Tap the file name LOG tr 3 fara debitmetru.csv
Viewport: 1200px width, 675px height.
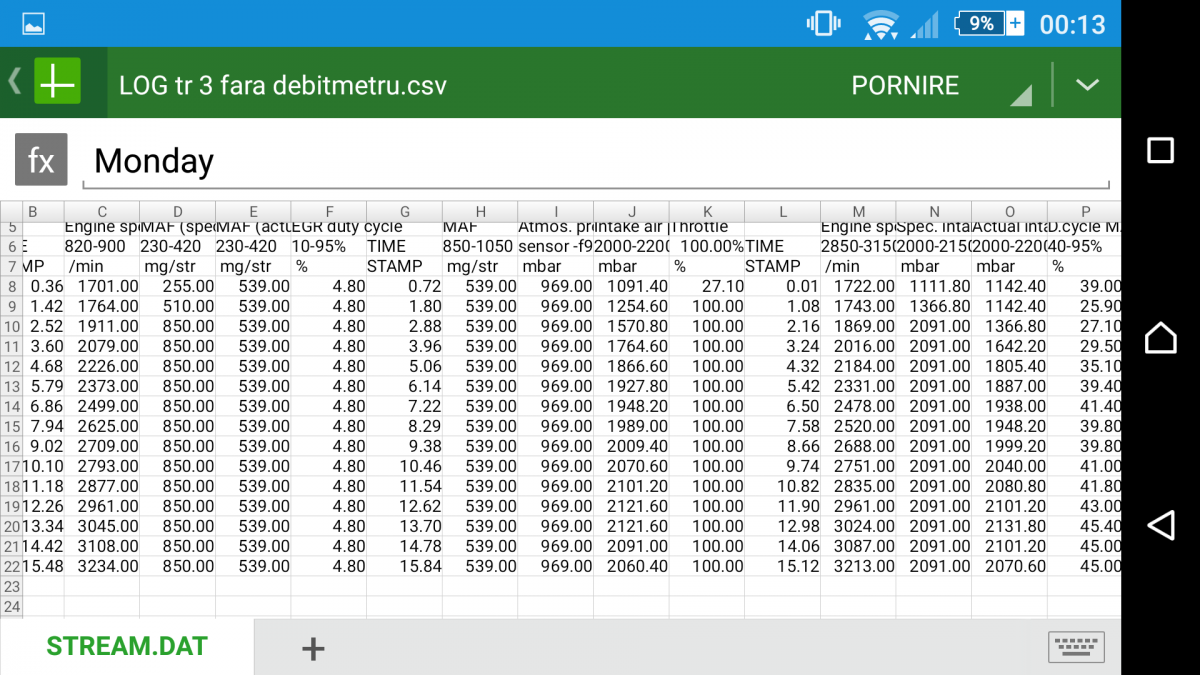point(282,85)
